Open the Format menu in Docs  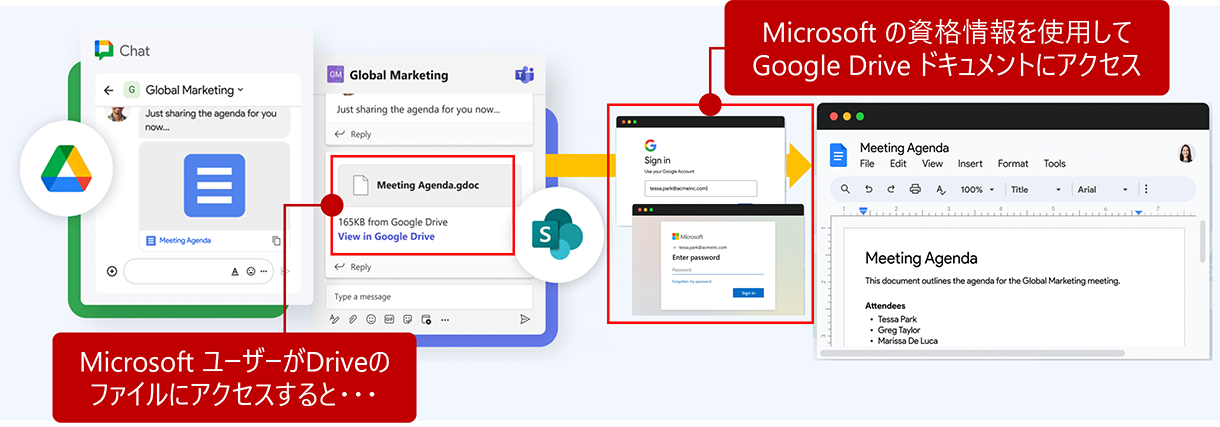pos(1012,164)
